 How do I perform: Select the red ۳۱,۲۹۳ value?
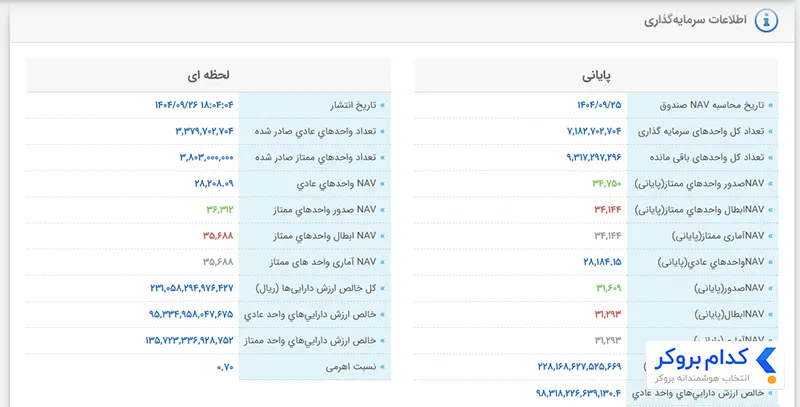point(608,315)
